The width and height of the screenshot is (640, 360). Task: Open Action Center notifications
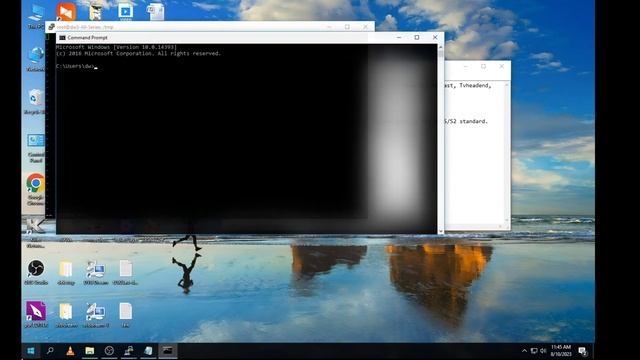pos(583,351)
